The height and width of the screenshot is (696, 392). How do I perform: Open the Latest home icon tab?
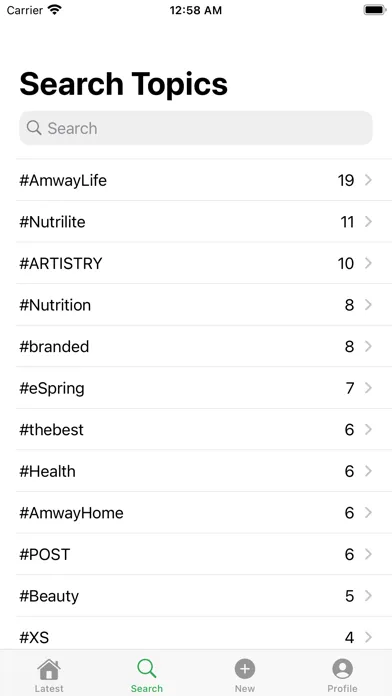tap(49, 669)
